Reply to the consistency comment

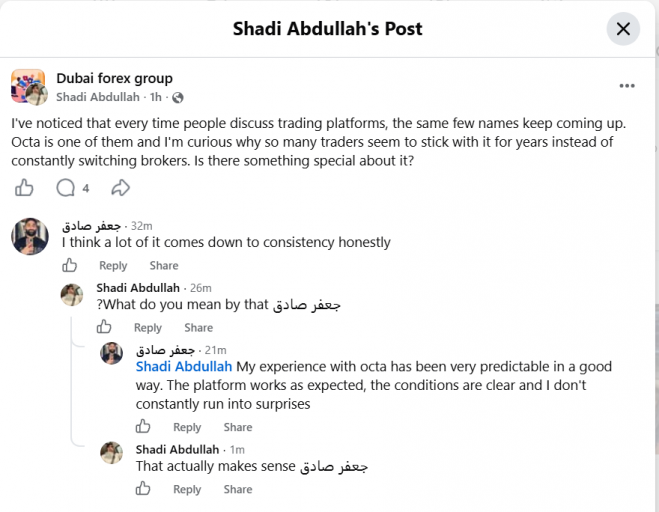[113, 266]
